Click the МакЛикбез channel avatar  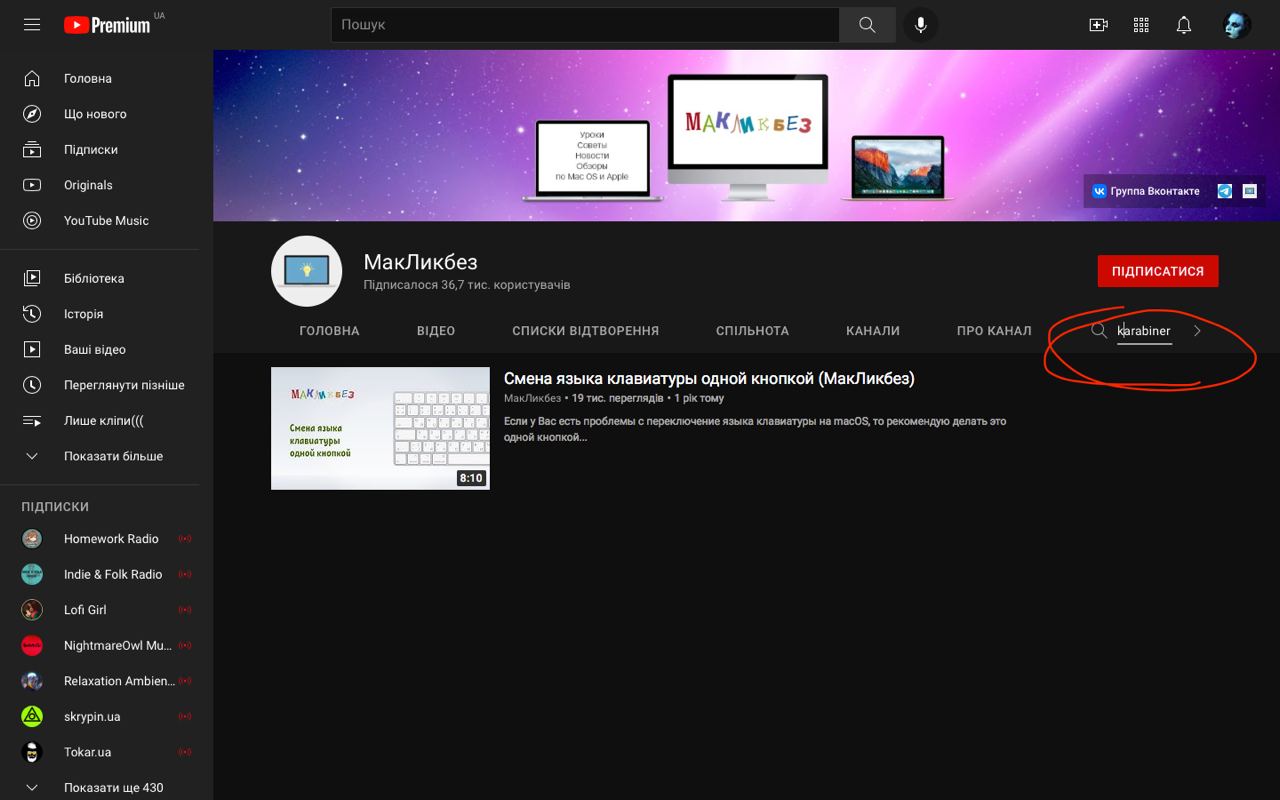pyautogui.click(x=307, y=271)
